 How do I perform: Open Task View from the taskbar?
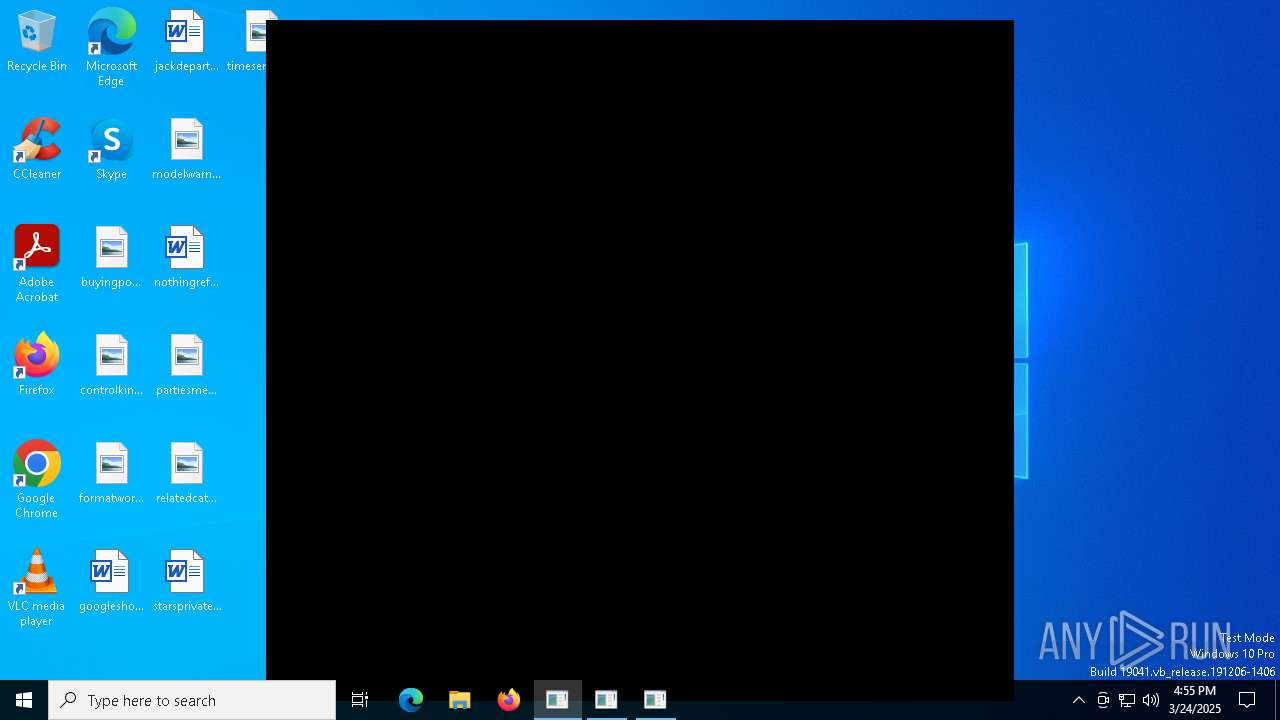pos(360,700)
